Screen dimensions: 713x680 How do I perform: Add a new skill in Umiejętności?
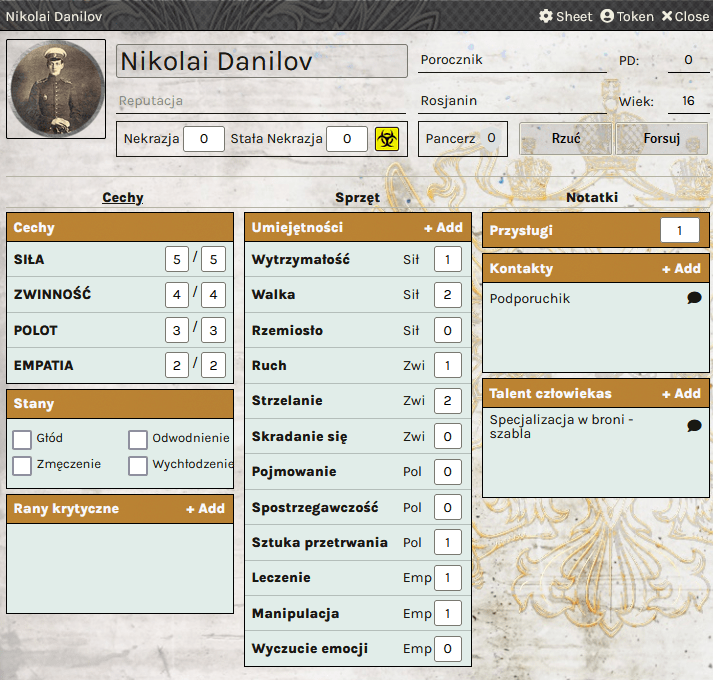(x=443, y=228)
